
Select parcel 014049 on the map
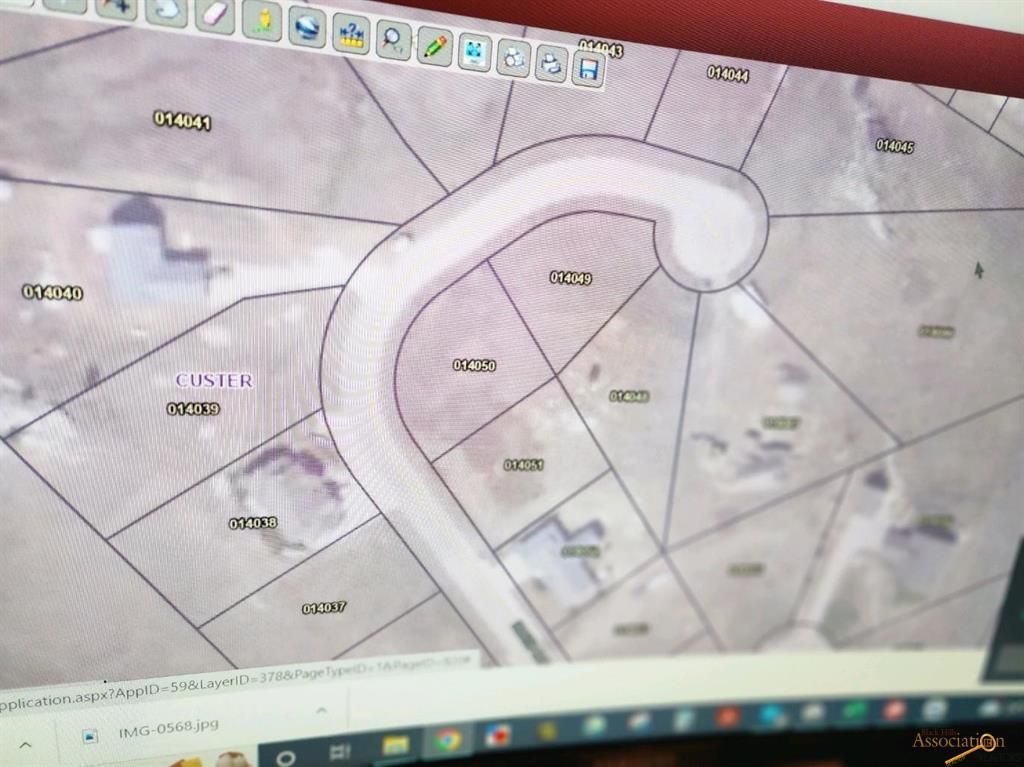click(570, 277)
